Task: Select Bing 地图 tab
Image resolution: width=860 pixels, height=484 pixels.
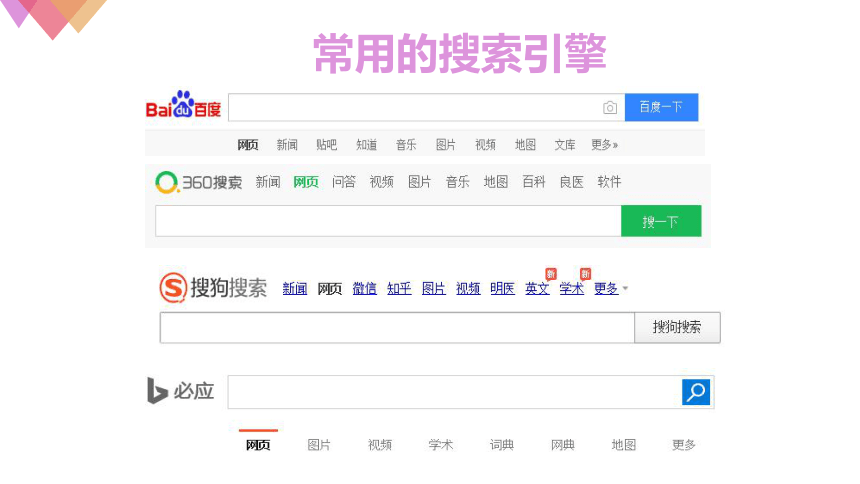Action: click(x=623, y=444)
